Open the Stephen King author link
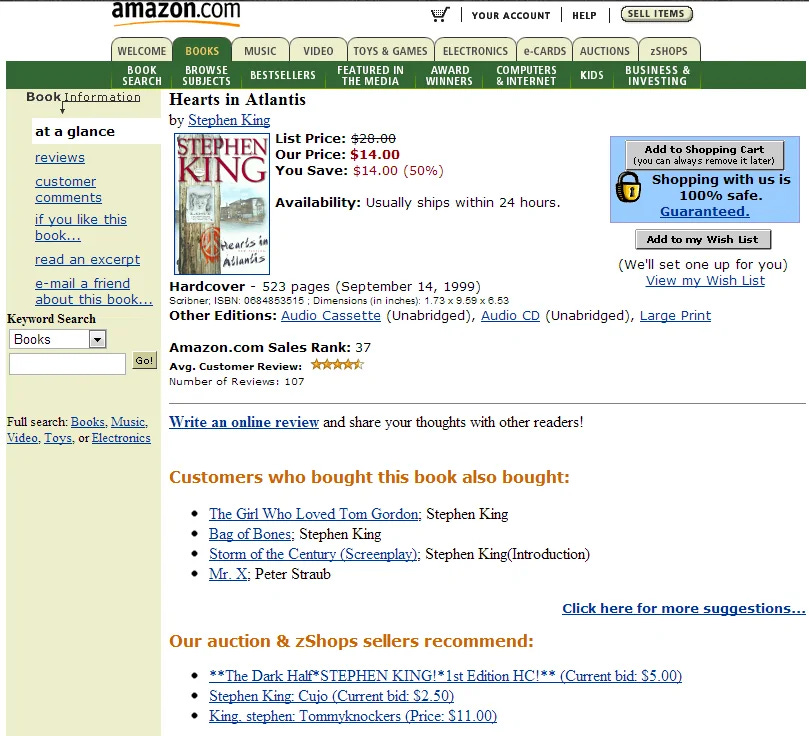This screenshot has width=809, height=736. (x=229, y=120)
